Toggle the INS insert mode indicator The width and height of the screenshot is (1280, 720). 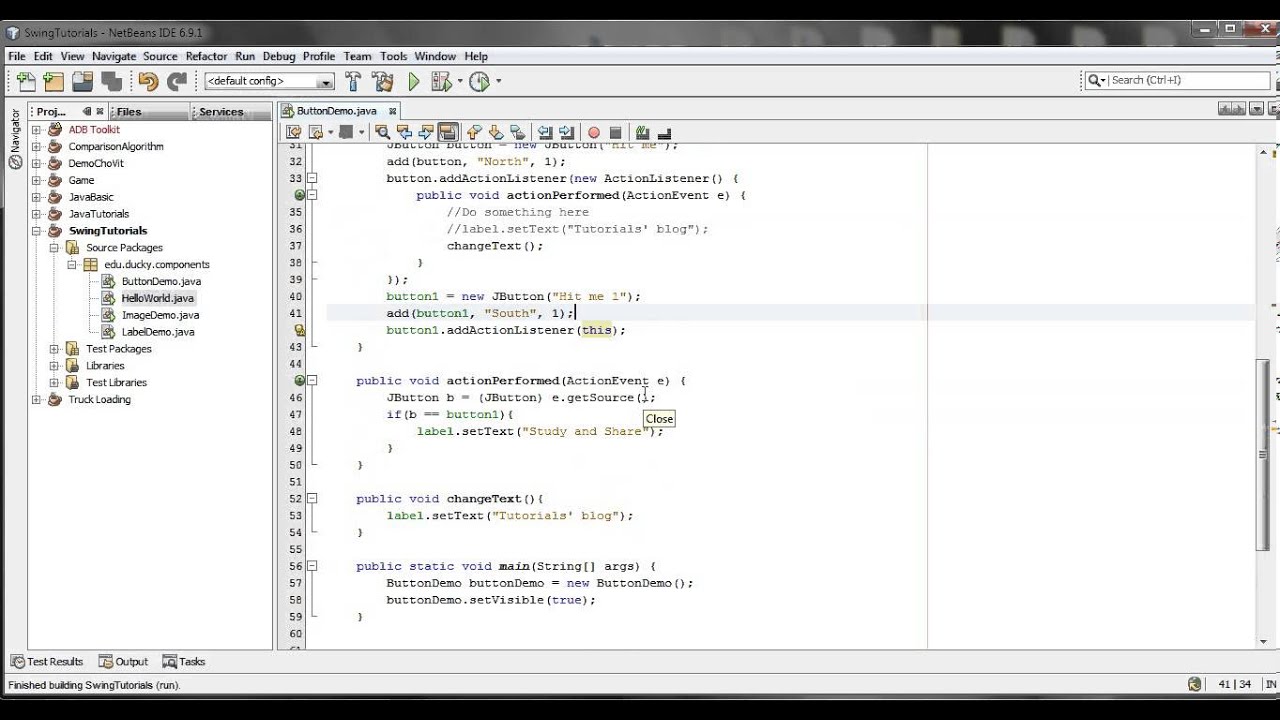tap(1271, 685)
